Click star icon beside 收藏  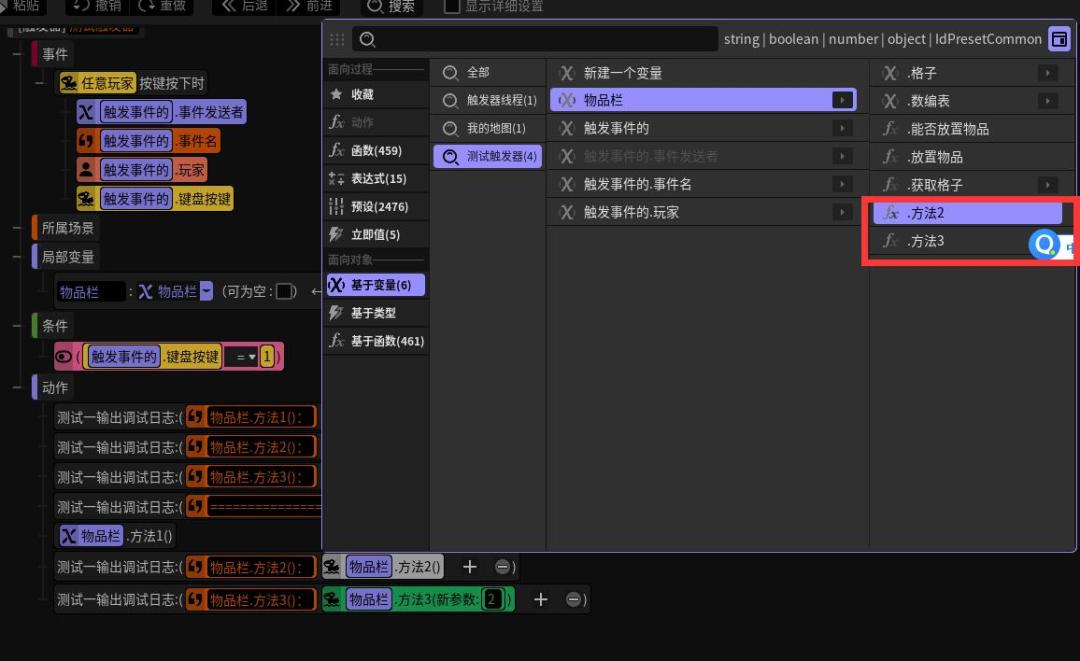click(x=336, y=94)
